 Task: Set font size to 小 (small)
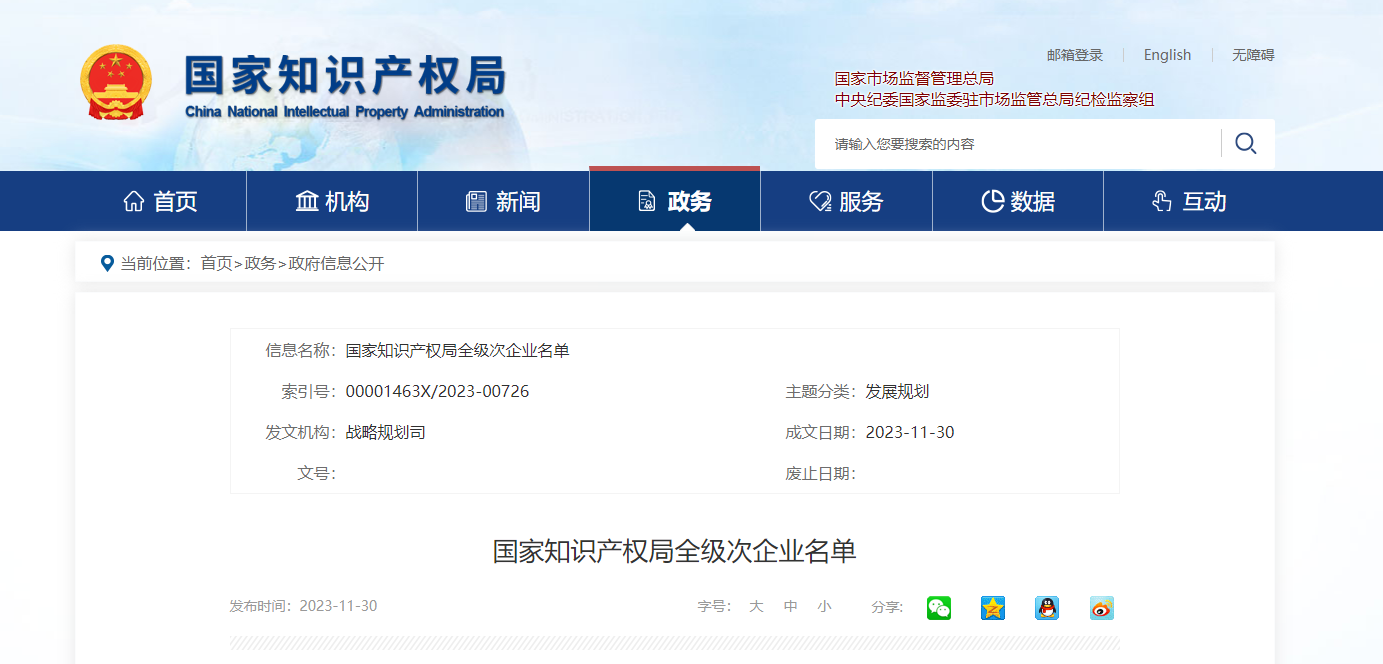824,606
